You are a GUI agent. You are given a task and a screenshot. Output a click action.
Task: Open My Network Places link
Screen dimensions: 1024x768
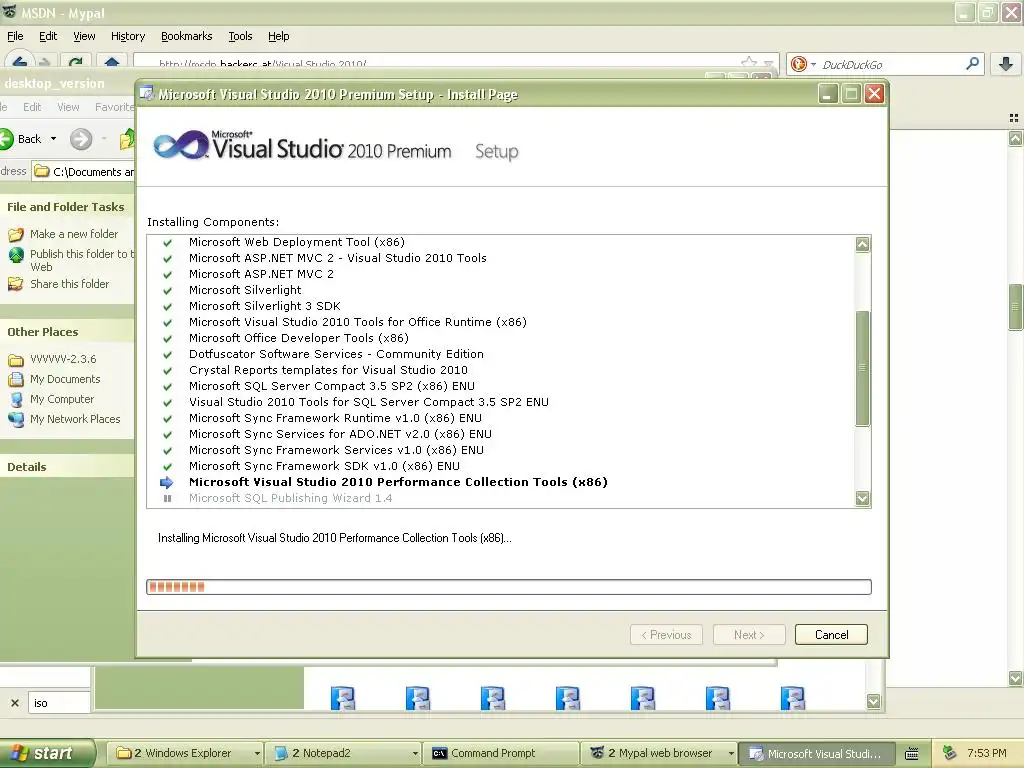pyautogui.click(x=75, y=419)
